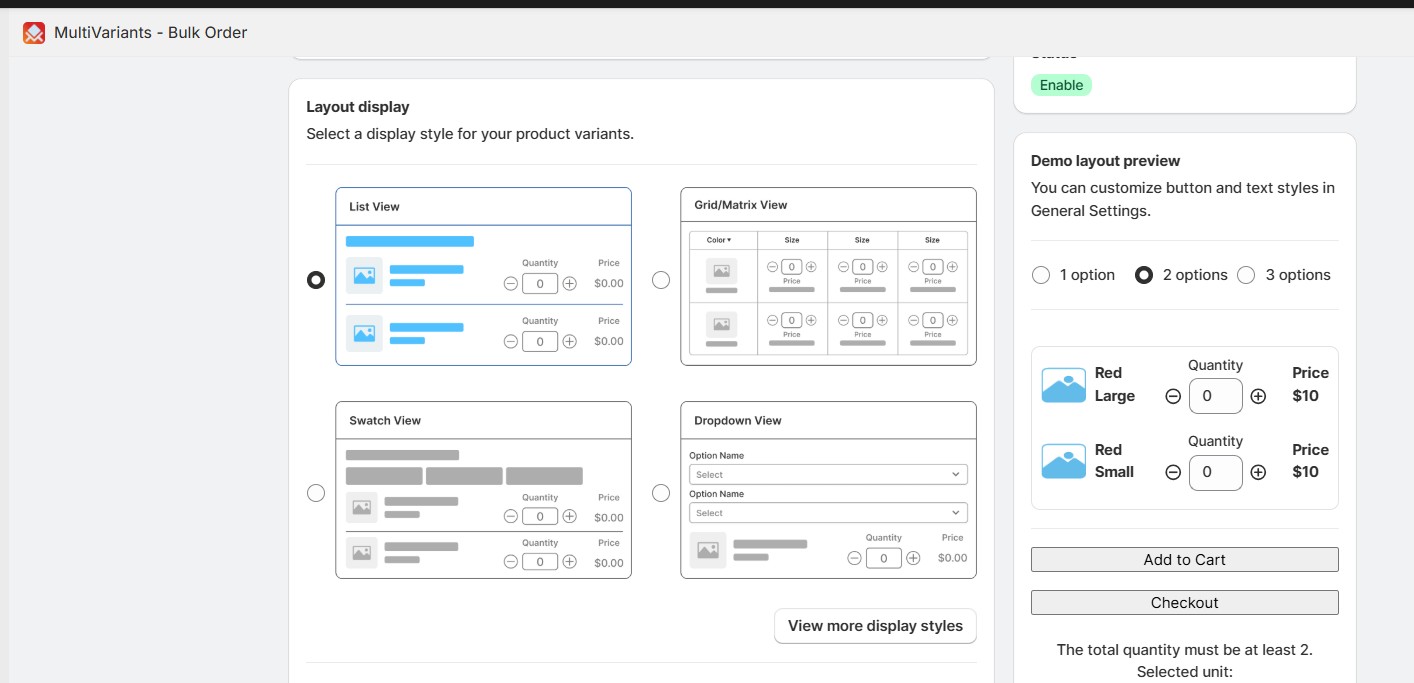Click the MultiVariants app logo icon
Viewport: 1414px width, 683px height.
pyautogui.click(x=34, y=32)
